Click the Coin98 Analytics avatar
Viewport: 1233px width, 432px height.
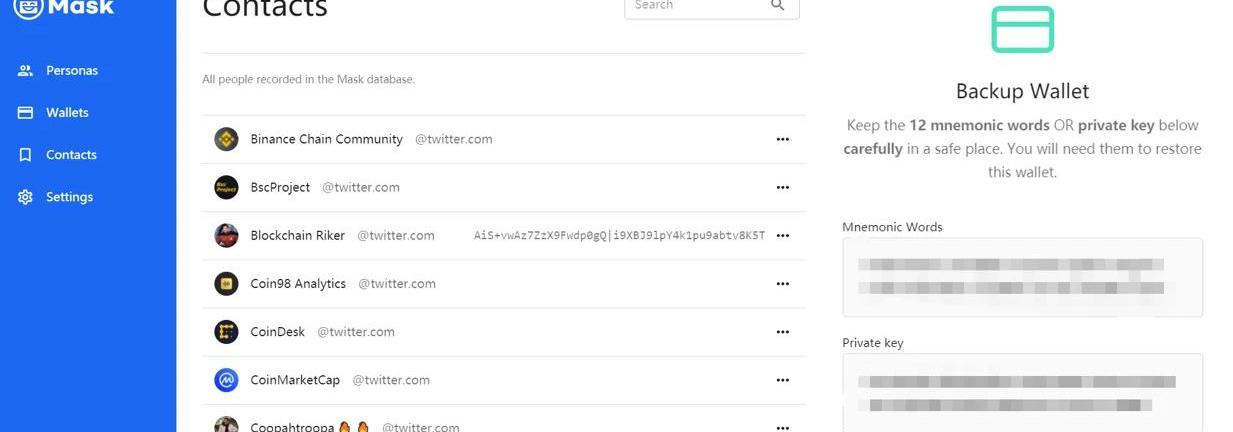coord(226,284)
